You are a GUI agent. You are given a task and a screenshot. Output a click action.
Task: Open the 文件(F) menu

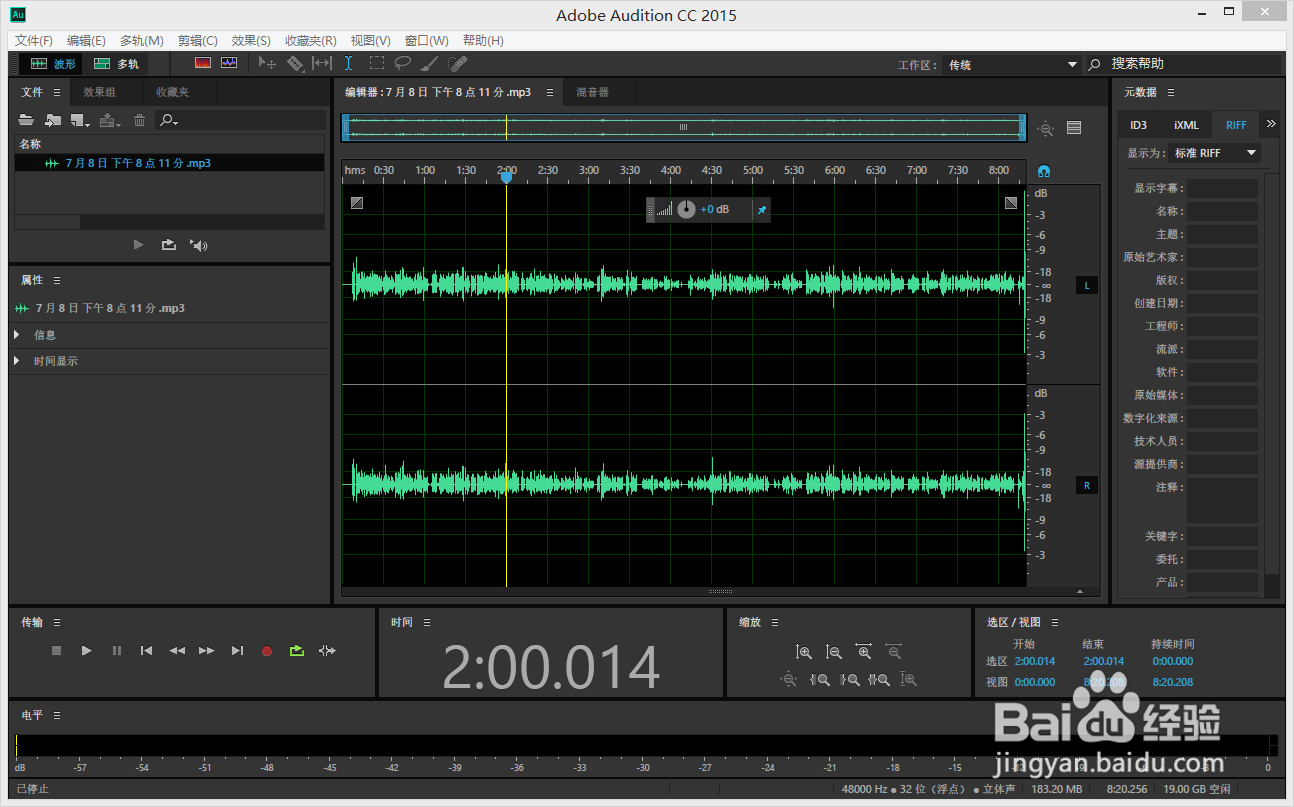click(34, 40)
